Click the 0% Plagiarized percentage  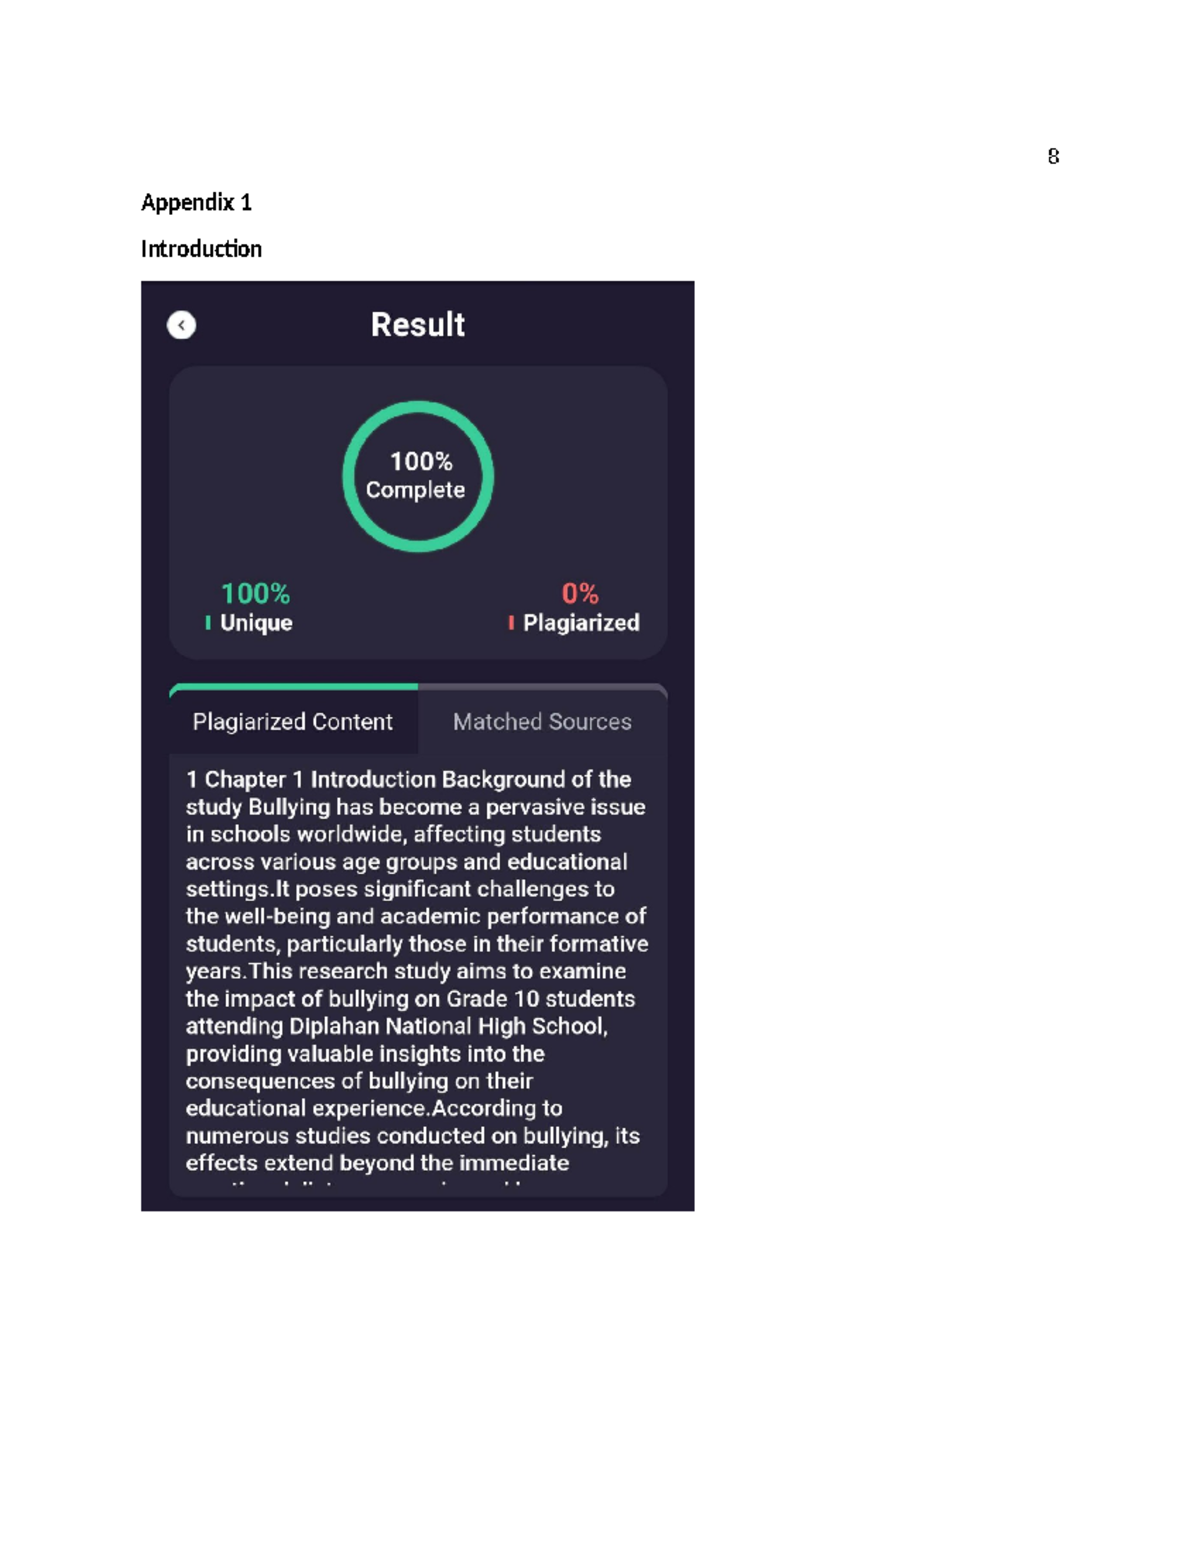580,593
